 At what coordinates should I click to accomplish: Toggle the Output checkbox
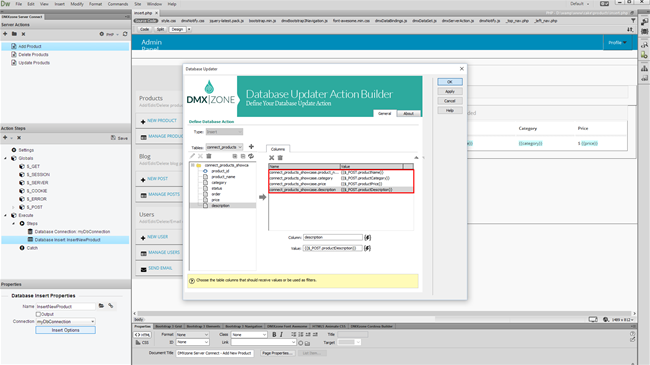pos(38,314)
